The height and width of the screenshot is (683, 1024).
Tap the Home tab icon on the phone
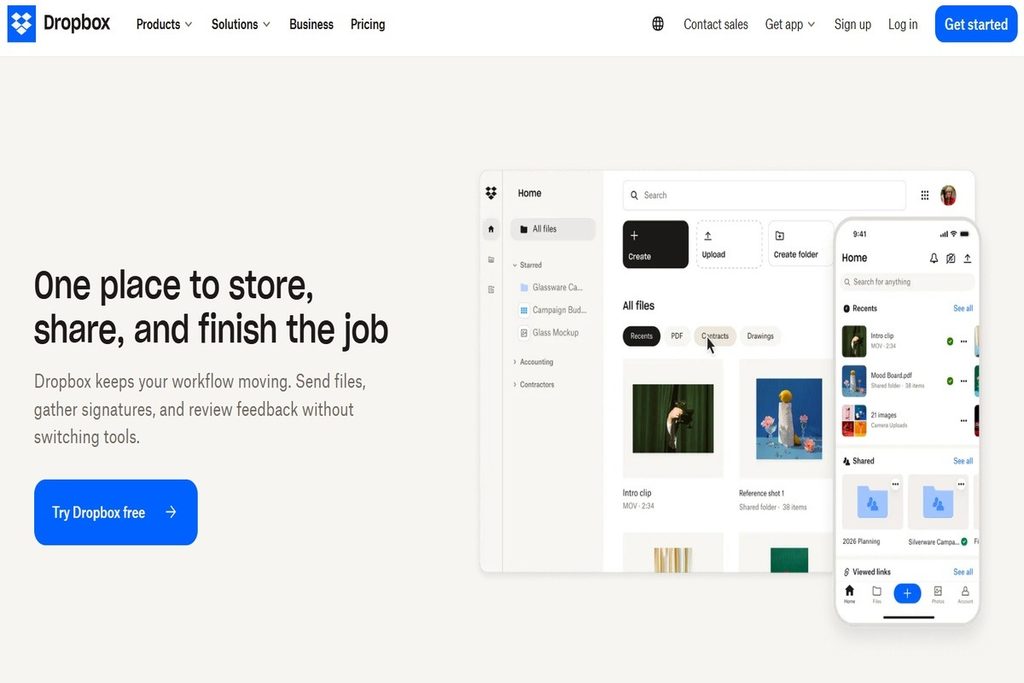coord(849,593)
